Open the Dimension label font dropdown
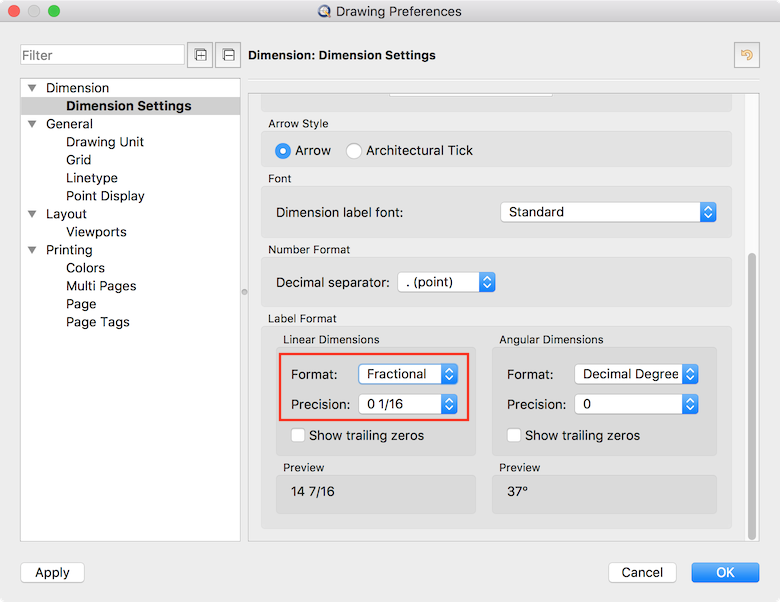Viewport: 780px width, 602px height. pos(608,212)
